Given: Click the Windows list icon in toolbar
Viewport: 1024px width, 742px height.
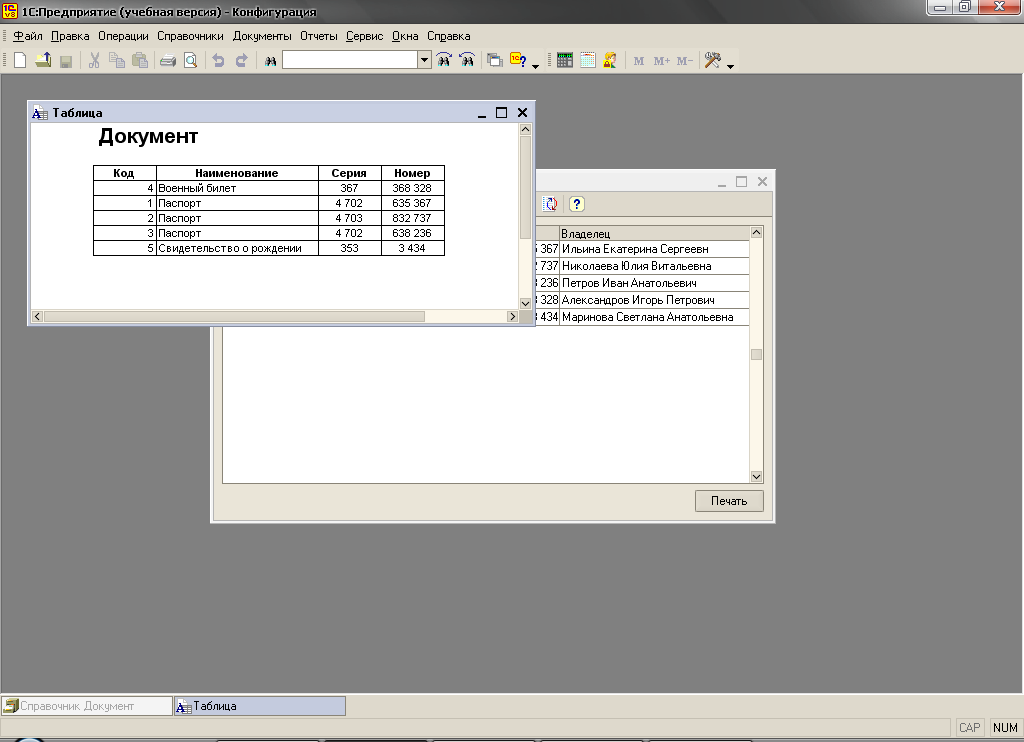Looking at the screenshot, I should [x=495, y=61].
